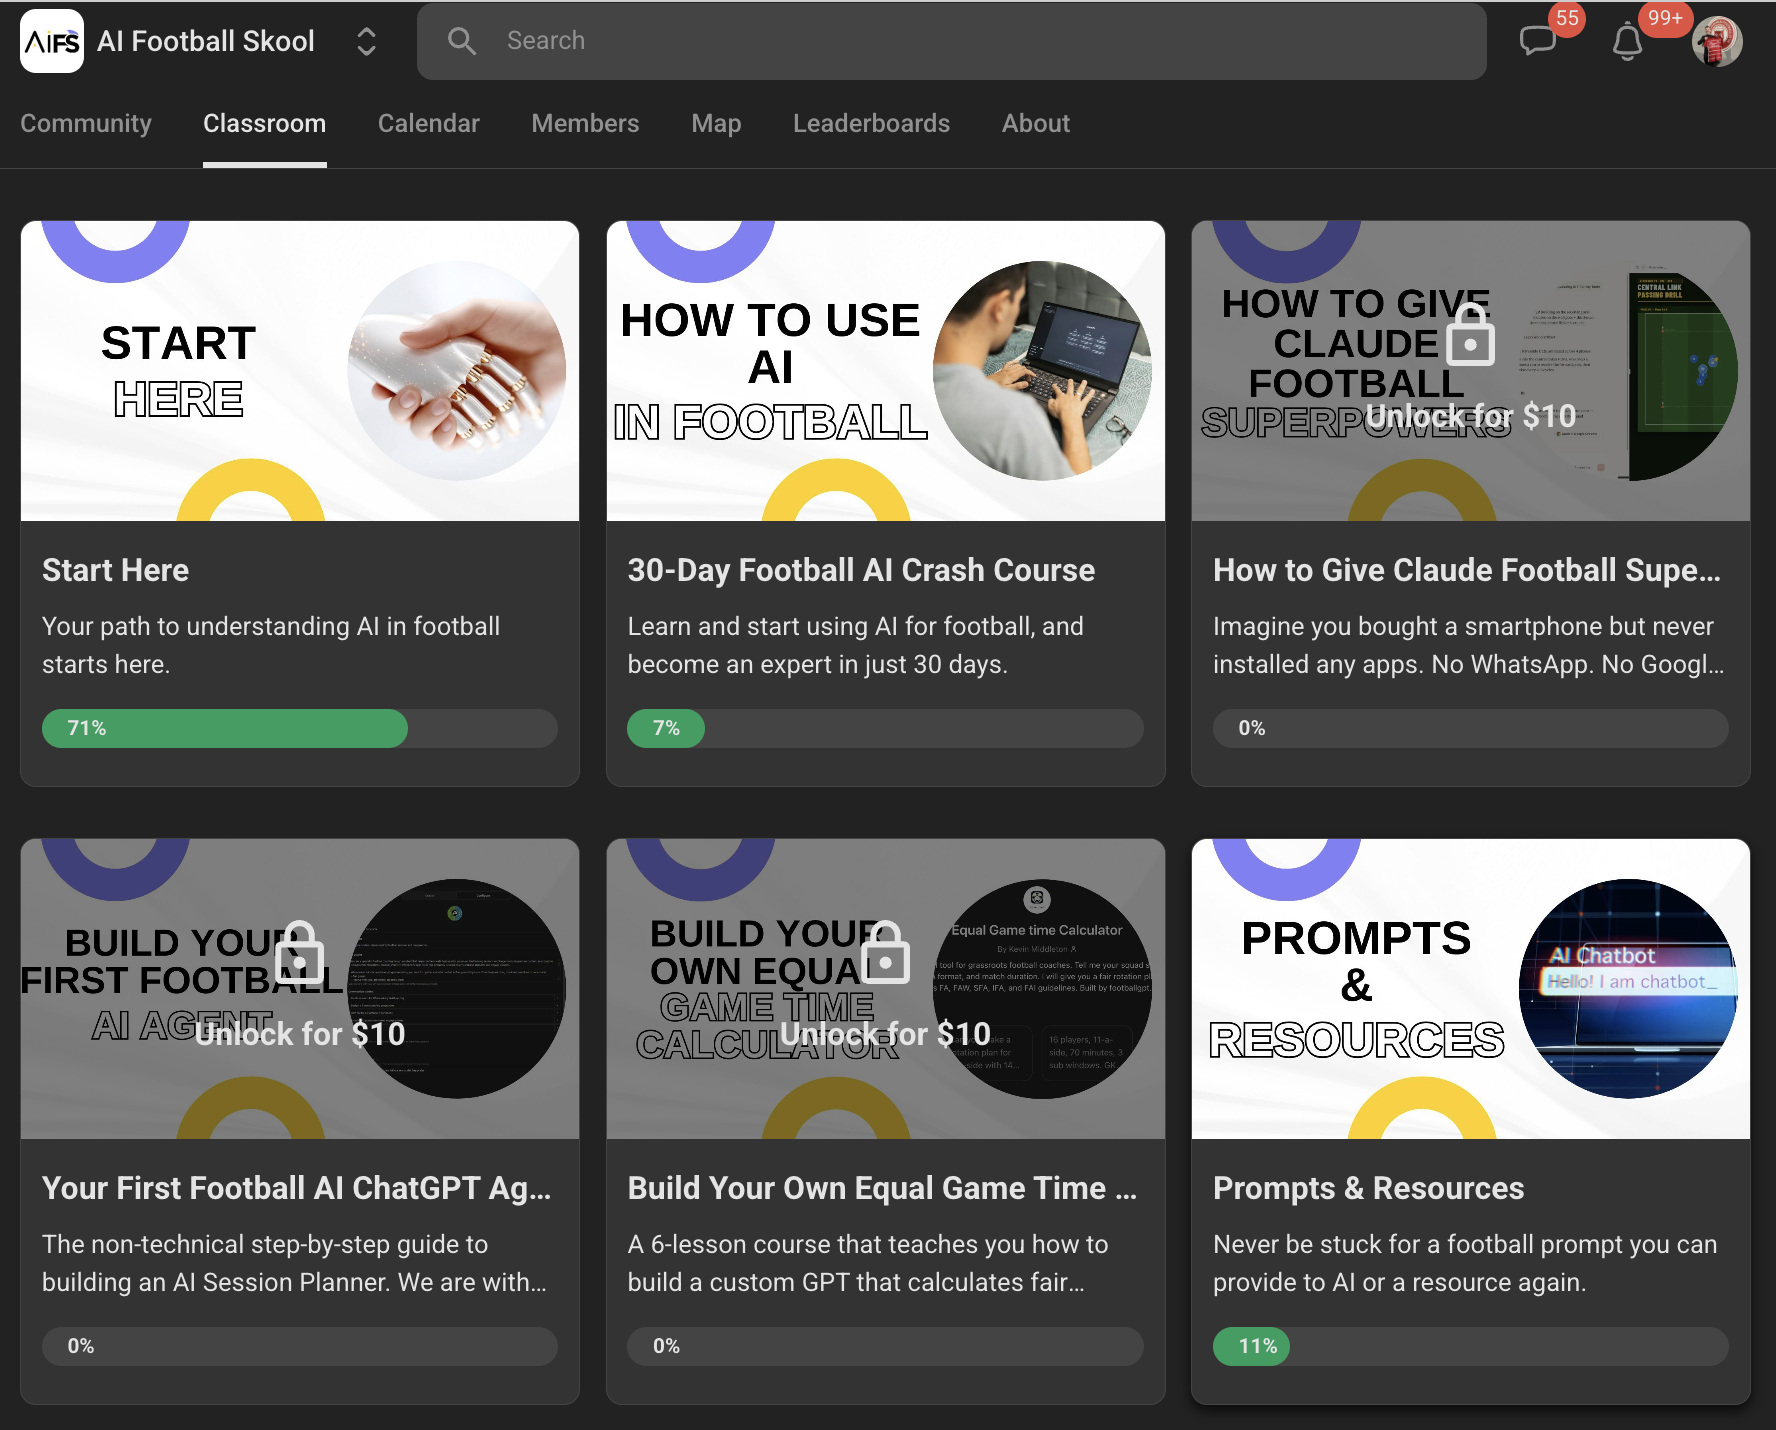Click lock icon on Claude Football Superpowers course

coord(1470,336)
